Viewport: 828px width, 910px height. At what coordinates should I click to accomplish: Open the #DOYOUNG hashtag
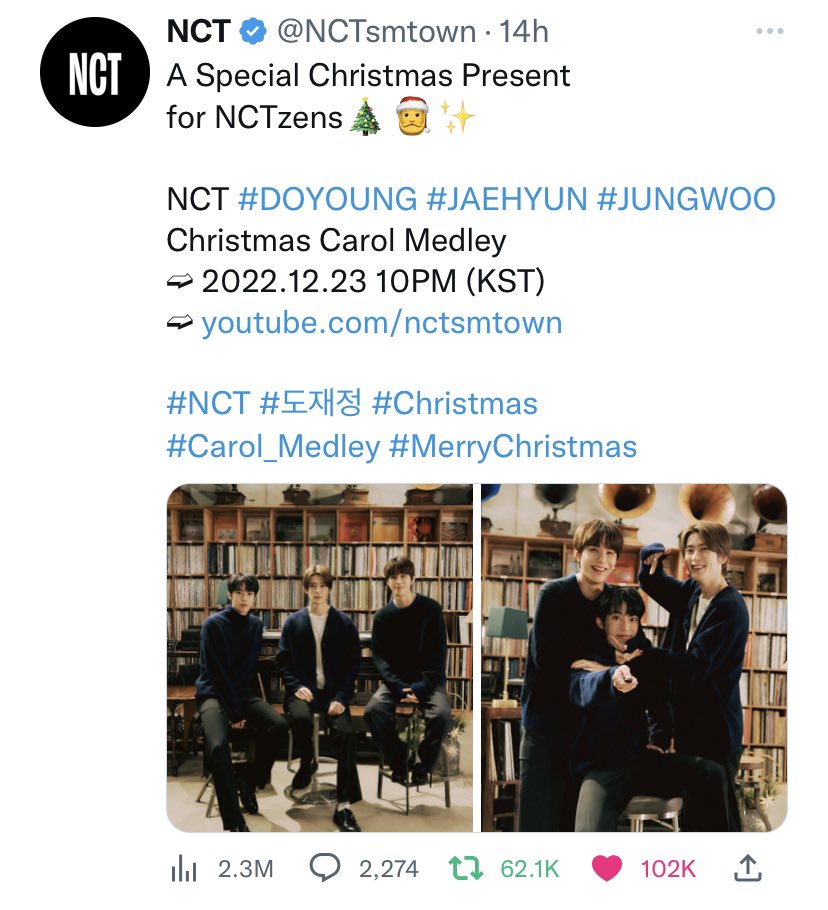[328, 199]
